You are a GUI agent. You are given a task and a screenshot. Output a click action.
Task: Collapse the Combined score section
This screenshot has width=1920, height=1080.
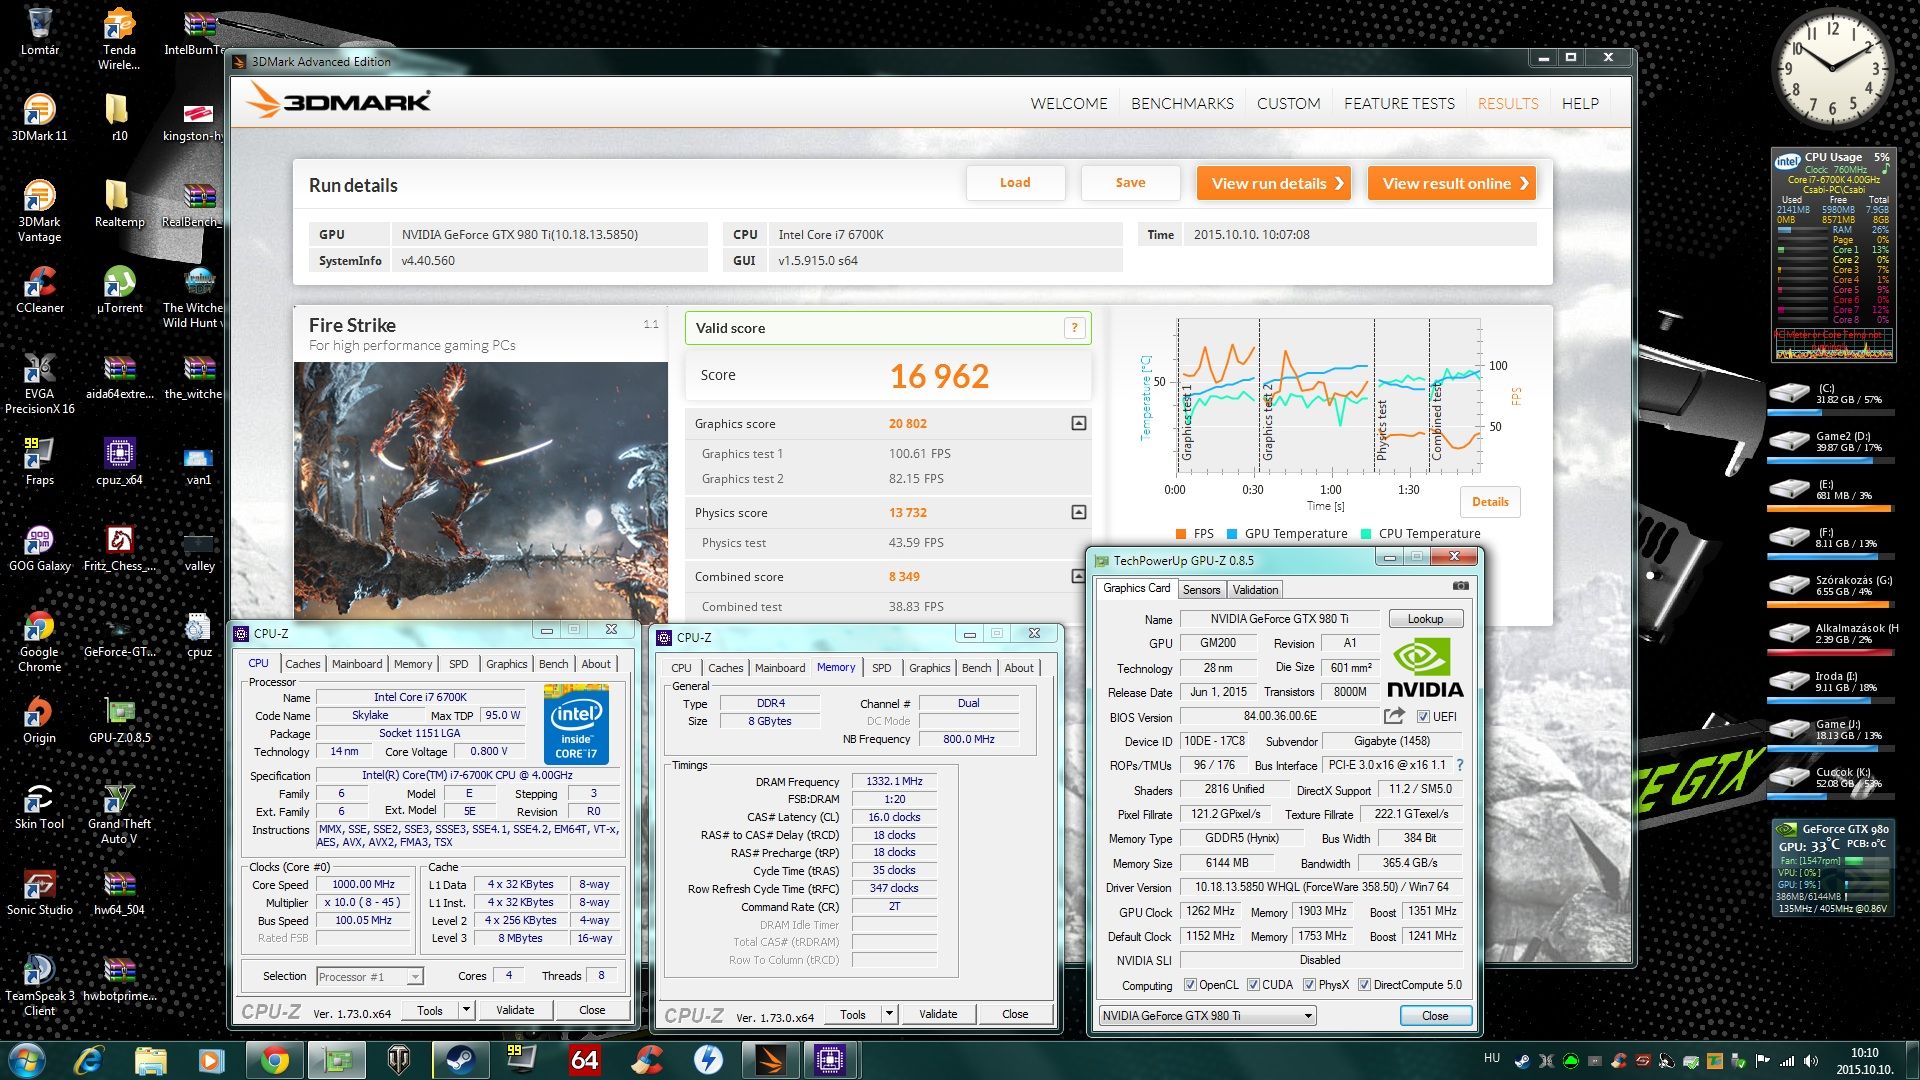pyautogui.click(x=1078, y=577)
